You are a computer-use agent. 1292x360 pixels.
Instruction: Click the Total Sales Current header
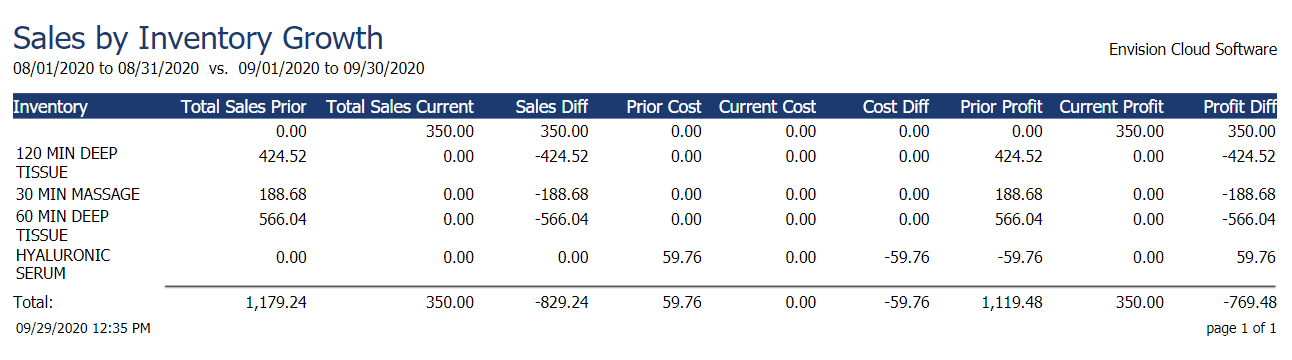click(400, 107)
